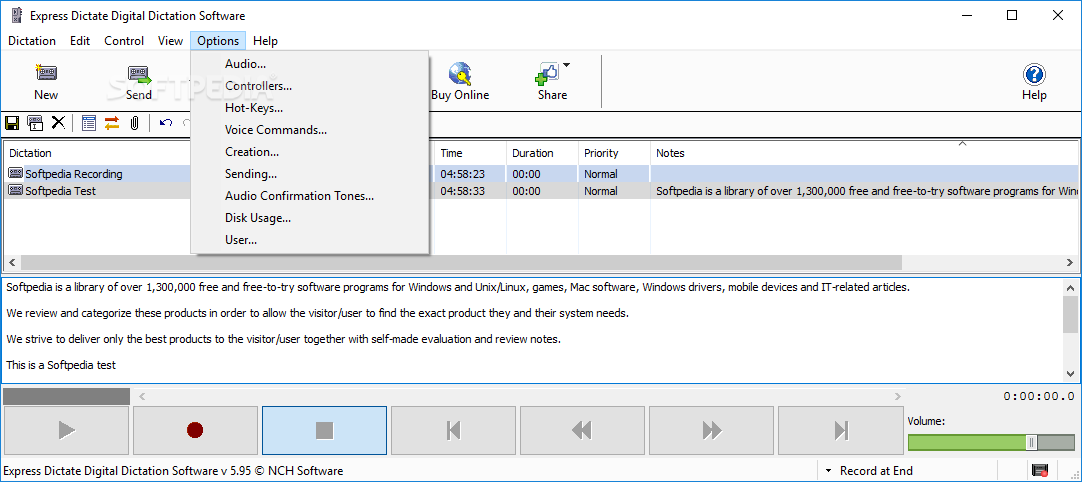The image size is (1082, 482).
Task: Click the recorder icon in status bar
Action: [1039, 471]
